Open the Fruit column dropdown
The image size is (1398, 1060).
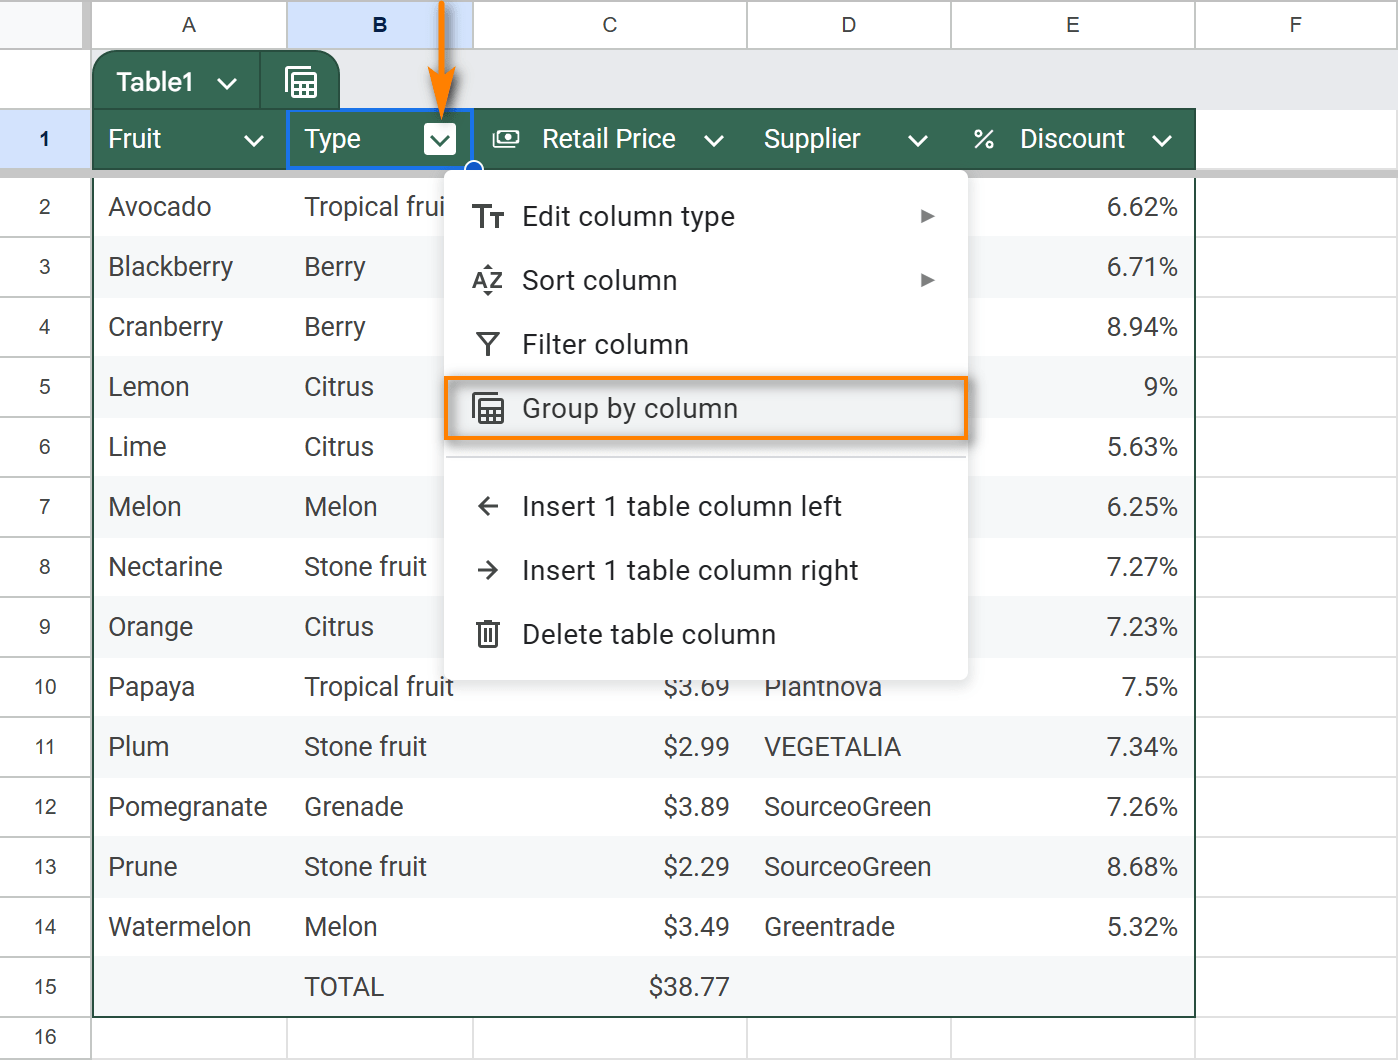[x=254, y=139]
